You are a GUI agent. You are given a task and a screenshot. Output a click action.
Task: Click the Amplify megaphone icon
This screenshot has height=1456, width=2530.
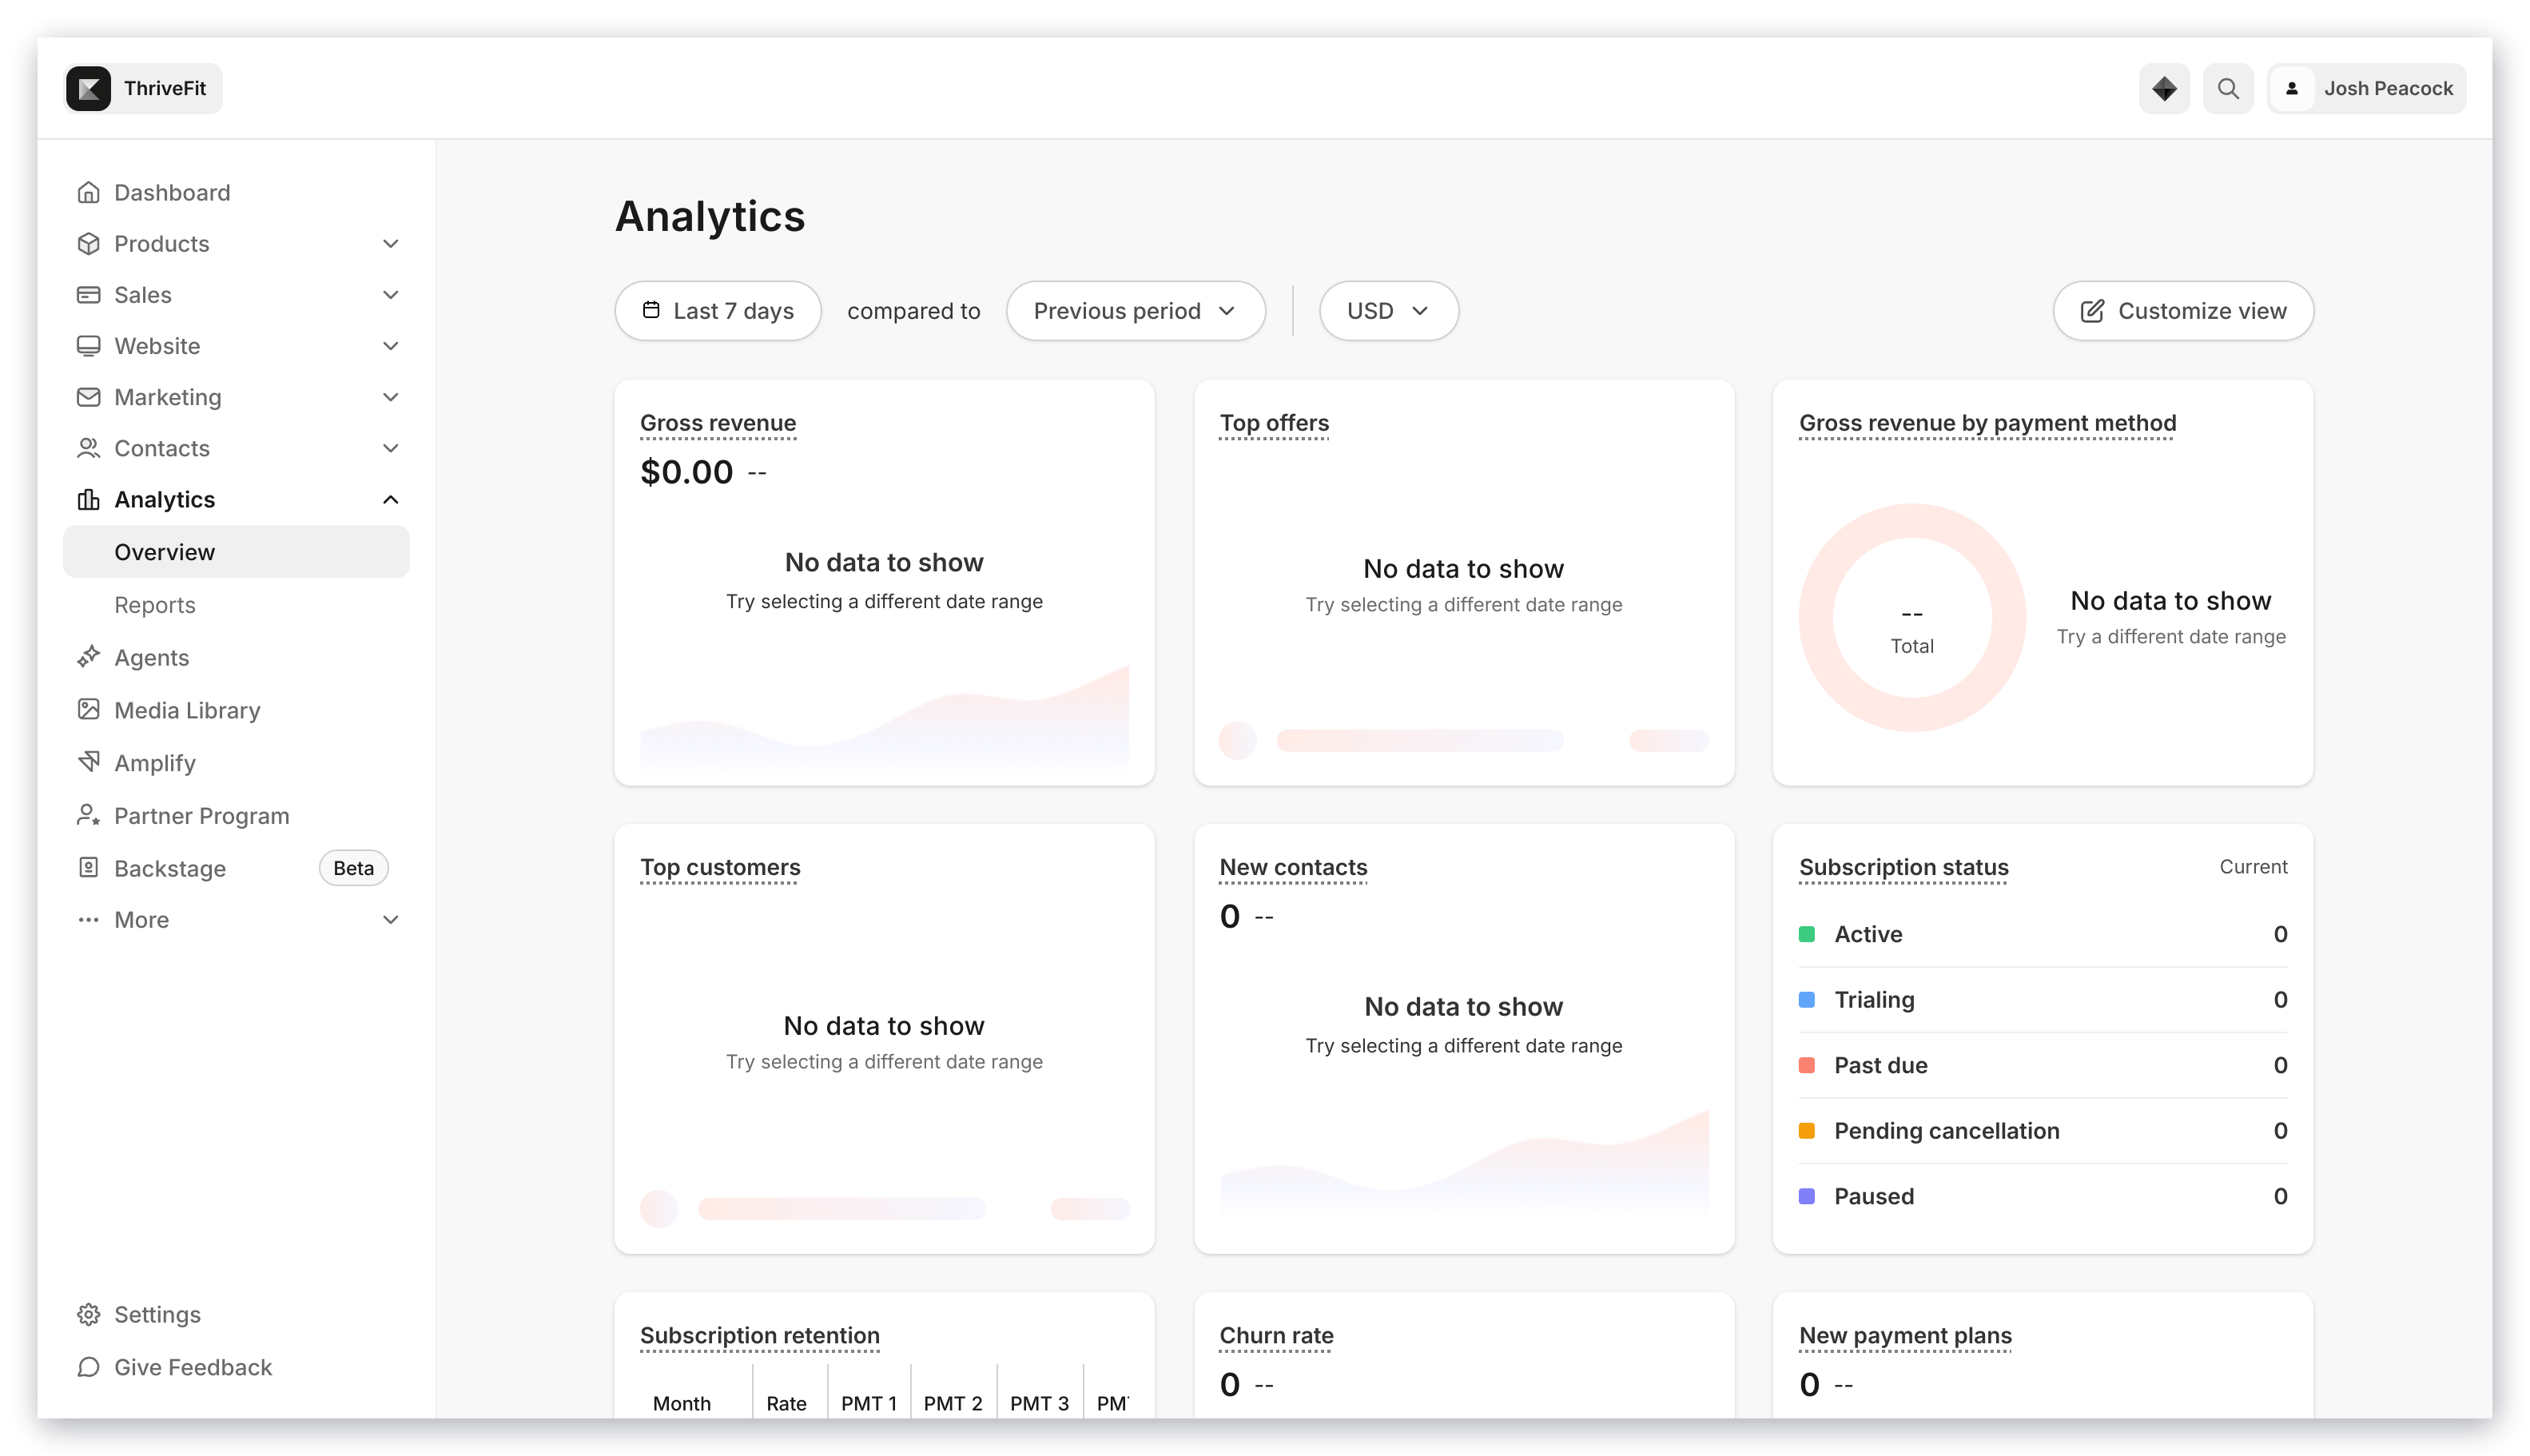pos(88,762)
